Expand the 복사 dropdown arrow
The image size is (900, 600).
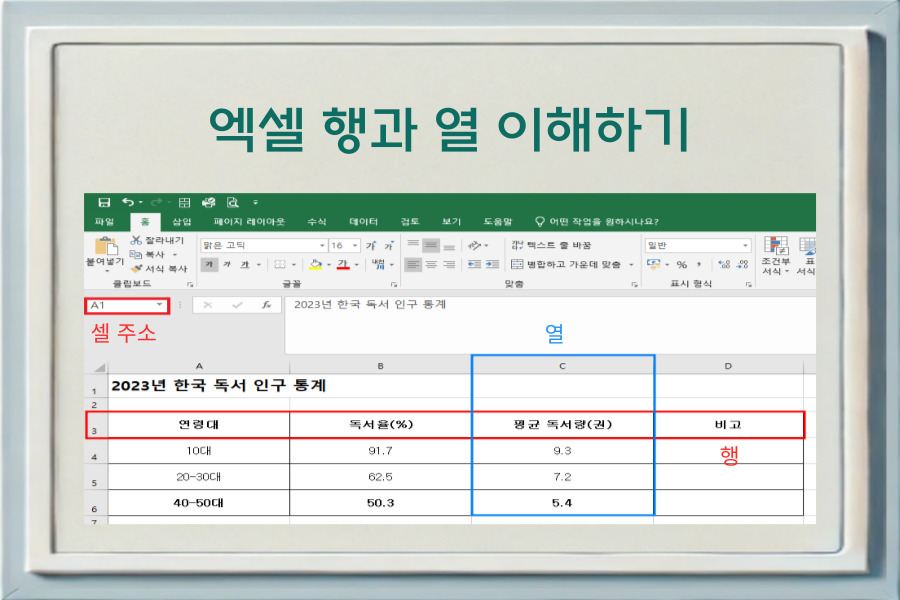tap(175, 255)
